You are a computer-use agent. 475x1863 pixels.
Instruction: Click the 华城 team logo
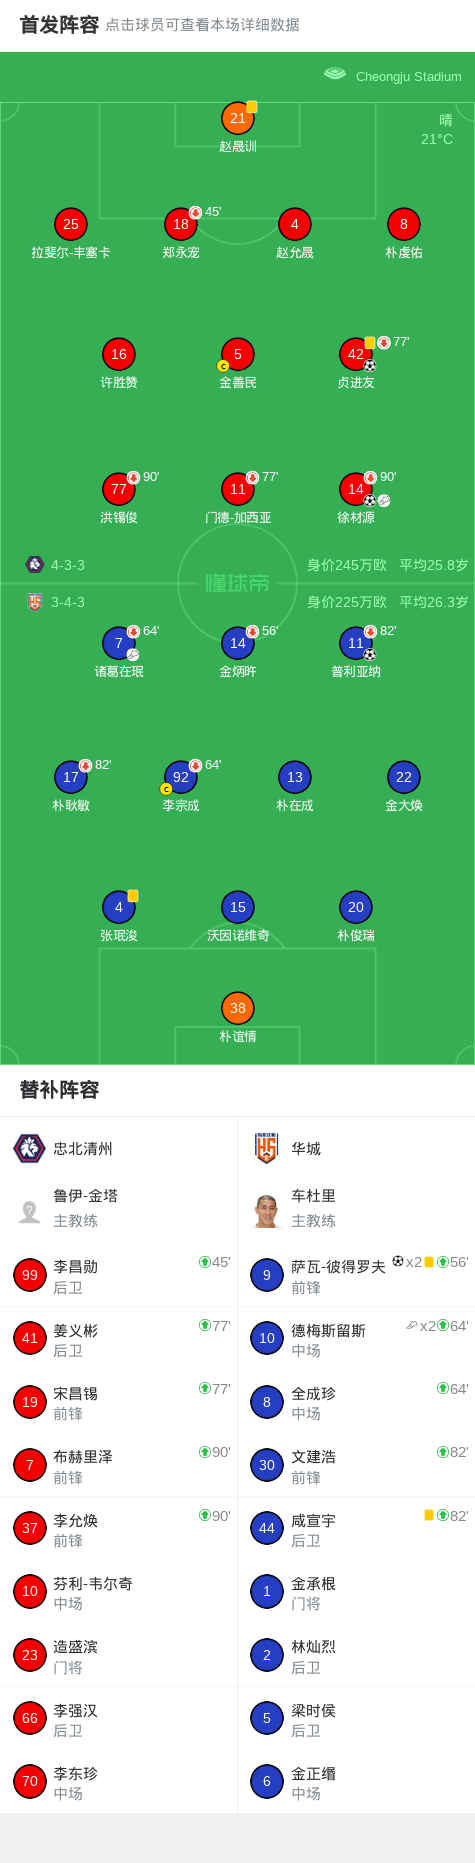click(266, 1148)
